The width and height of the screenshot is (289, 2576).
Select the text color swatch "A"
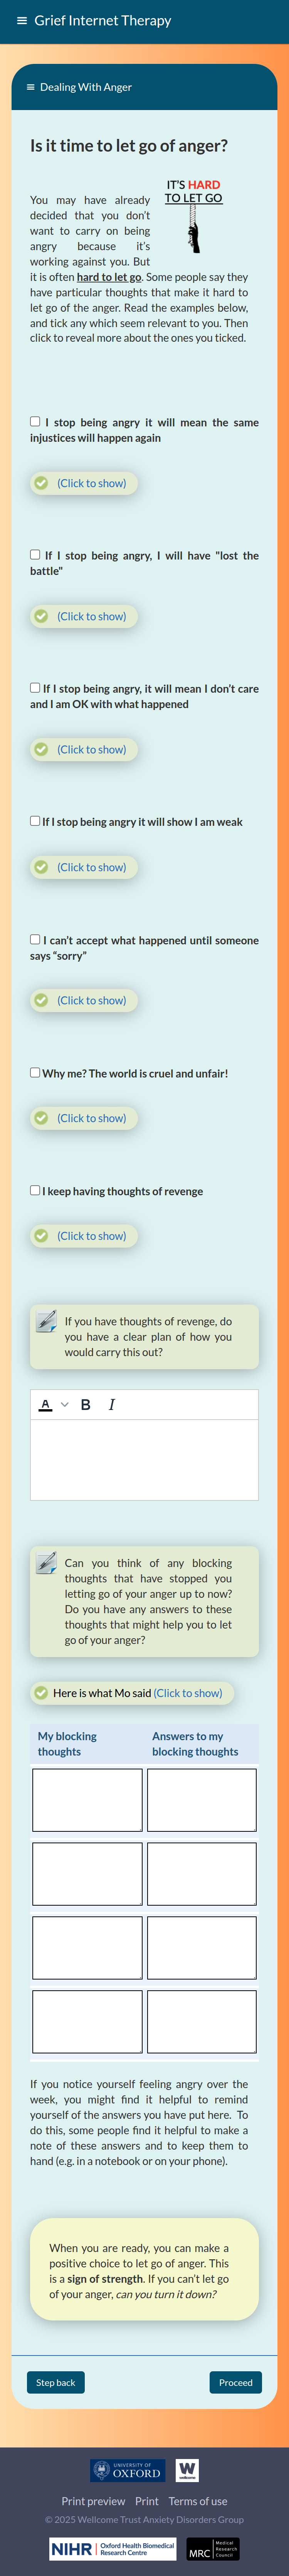click(x=45, y=1404)
